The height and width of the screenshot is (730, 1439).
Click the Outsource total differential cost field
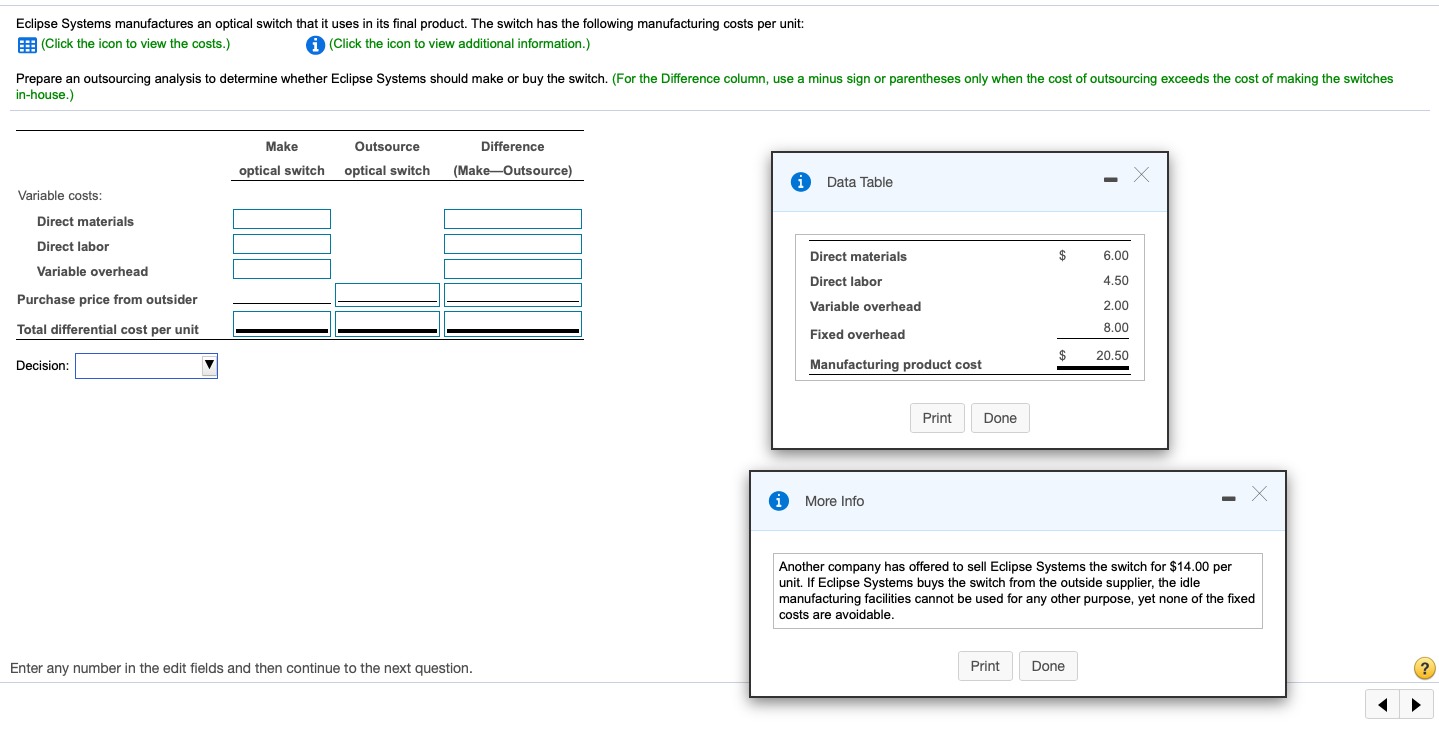[x=387, y=323]
